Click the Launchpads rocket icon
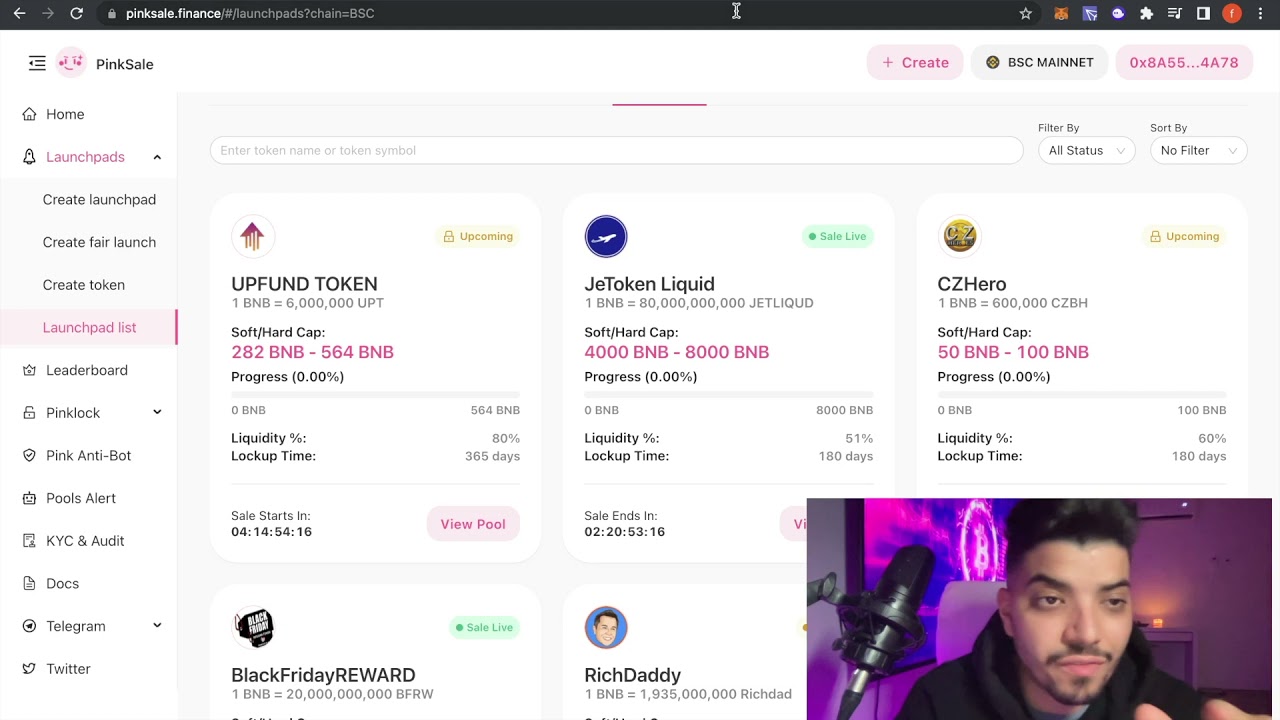 point(29,157)
